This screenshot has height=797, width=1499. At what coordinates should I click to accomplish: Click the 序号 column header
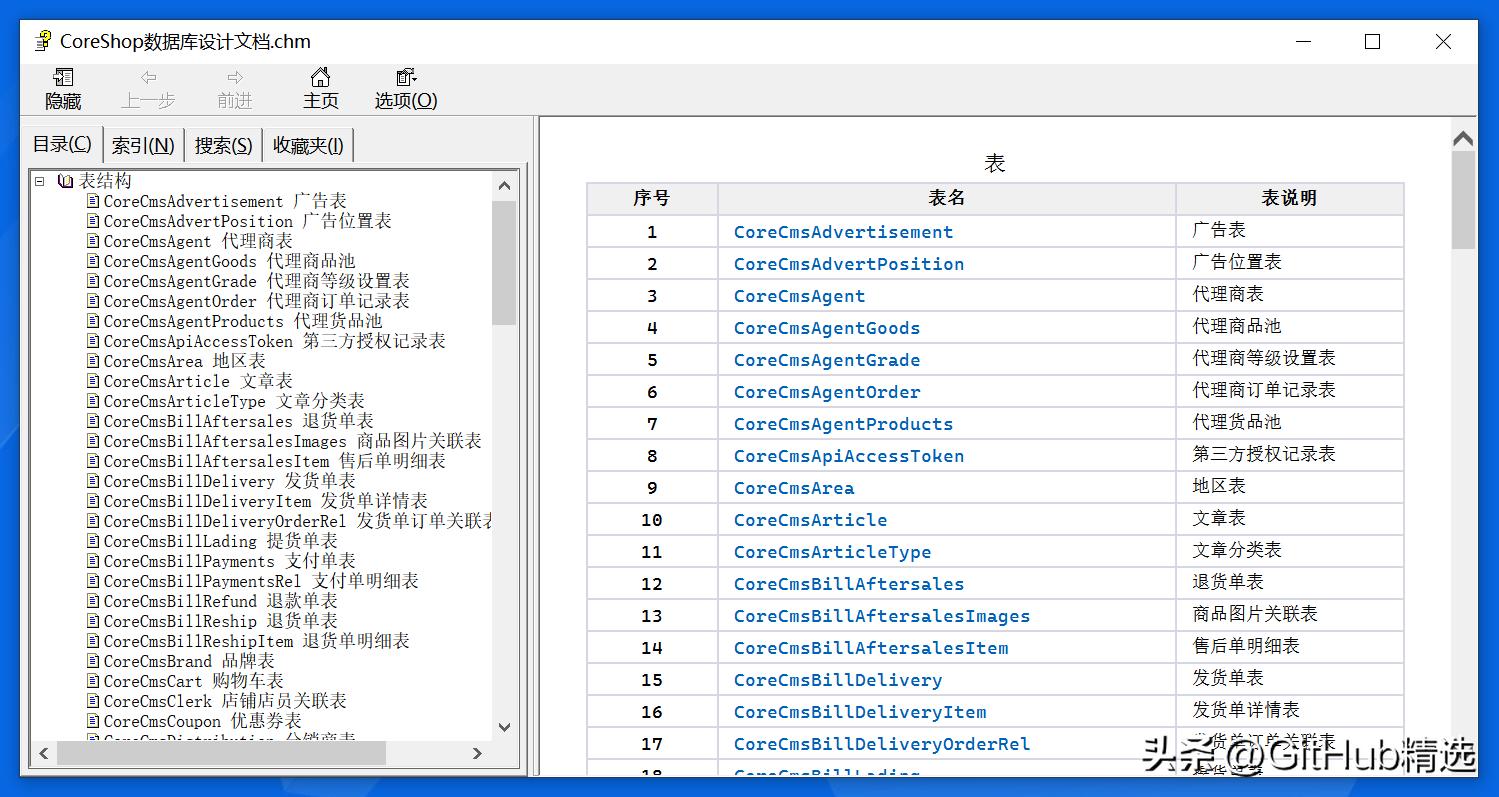(x=651, y=198)
